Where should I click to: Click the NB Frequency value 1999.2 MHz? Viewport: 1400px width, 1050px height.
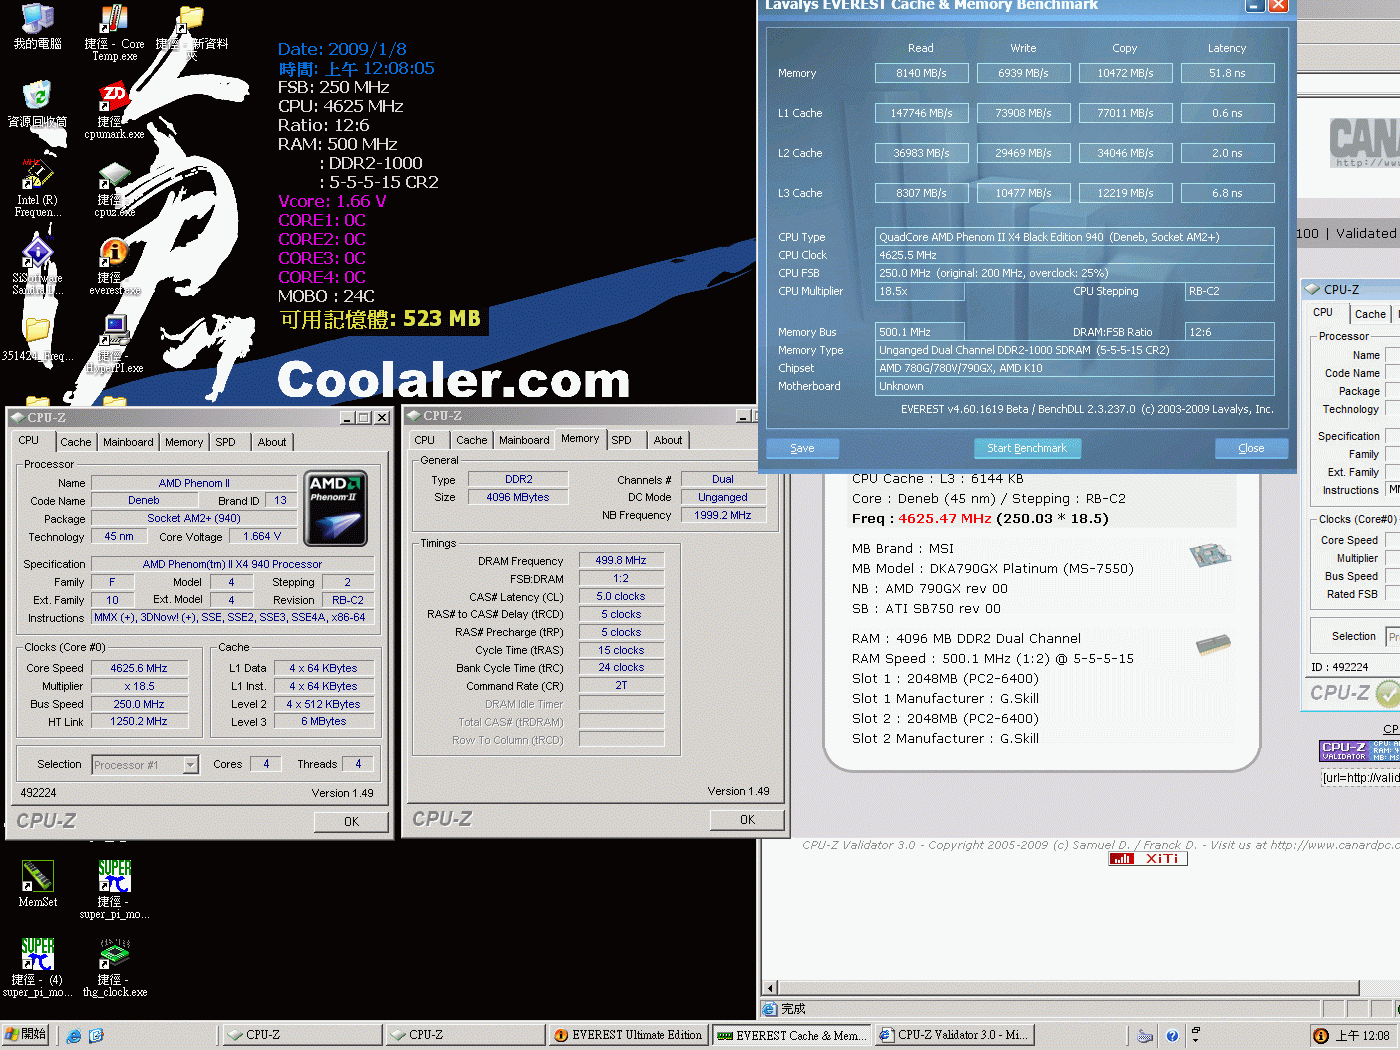click(x=723, y=515)
